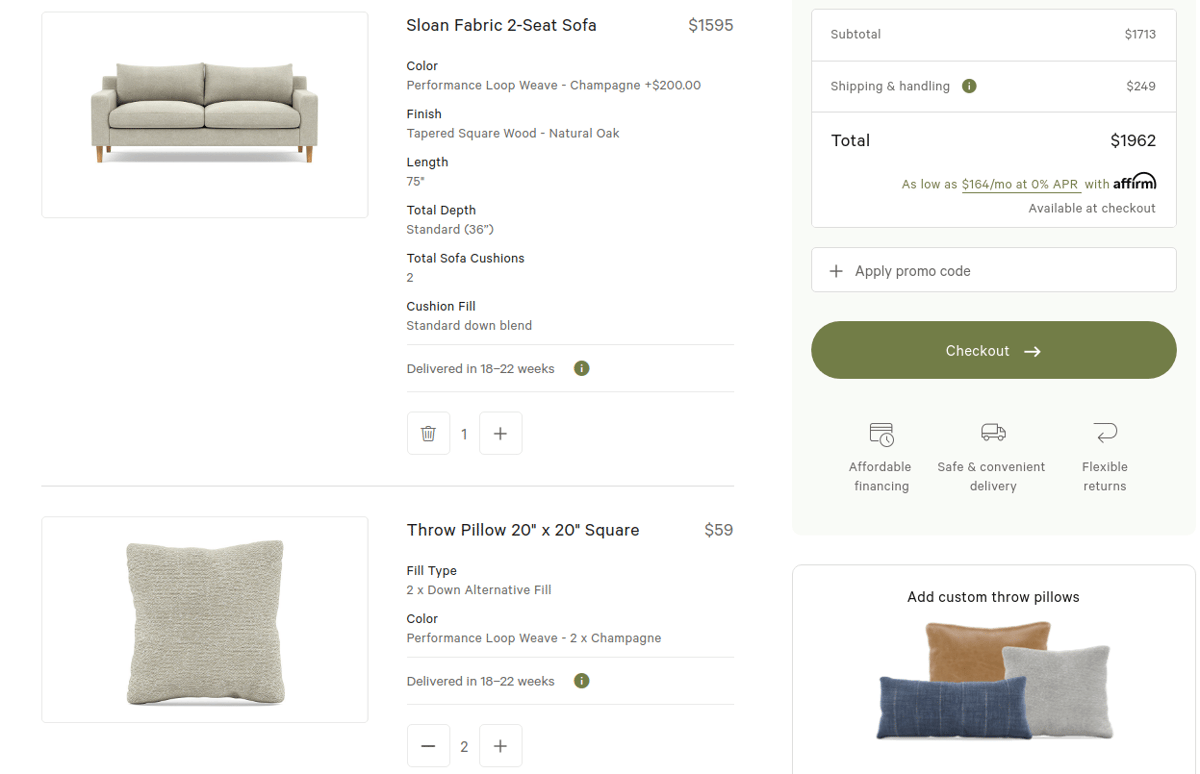Click the info icon beside pillow delivery estimate
Viewport: 1200px width, 774px height.
coord(581,681)
